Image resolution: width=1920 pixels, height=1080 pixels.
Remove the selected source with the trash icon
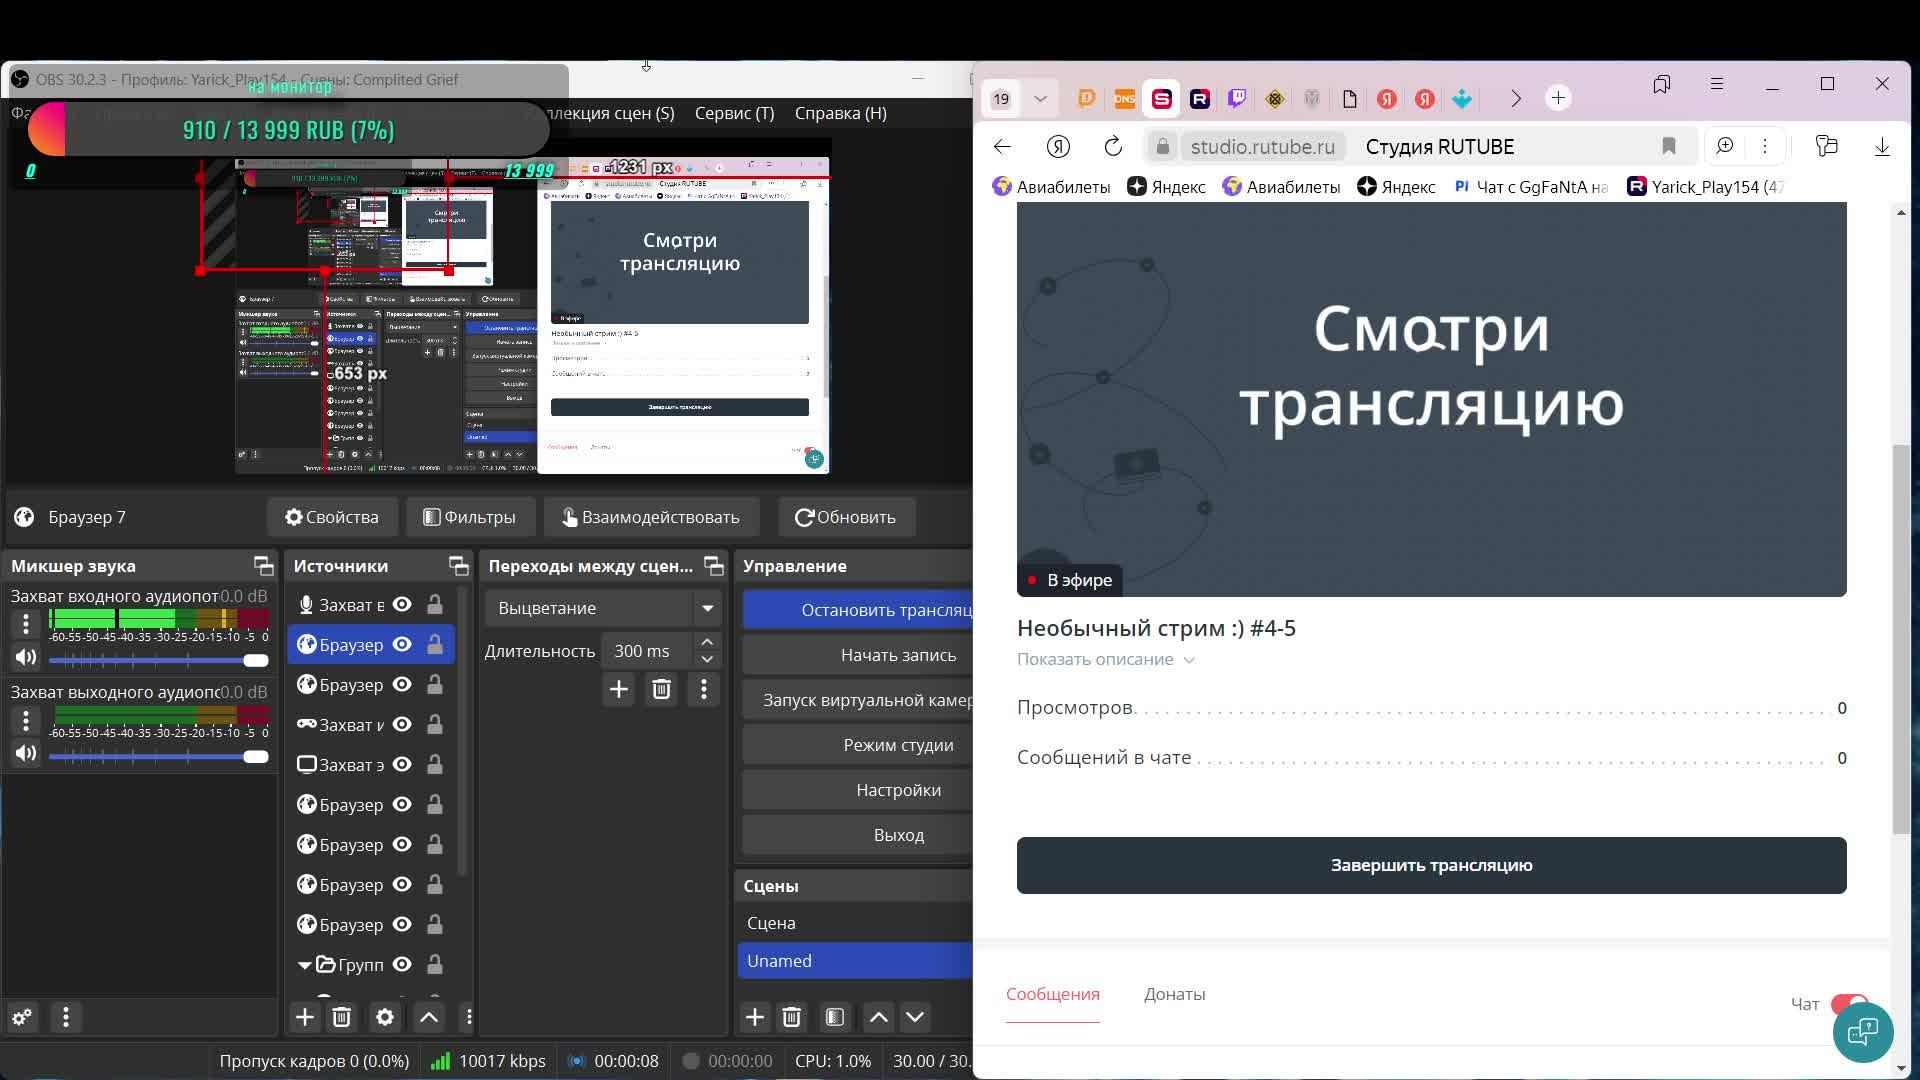coord(341,1017)
